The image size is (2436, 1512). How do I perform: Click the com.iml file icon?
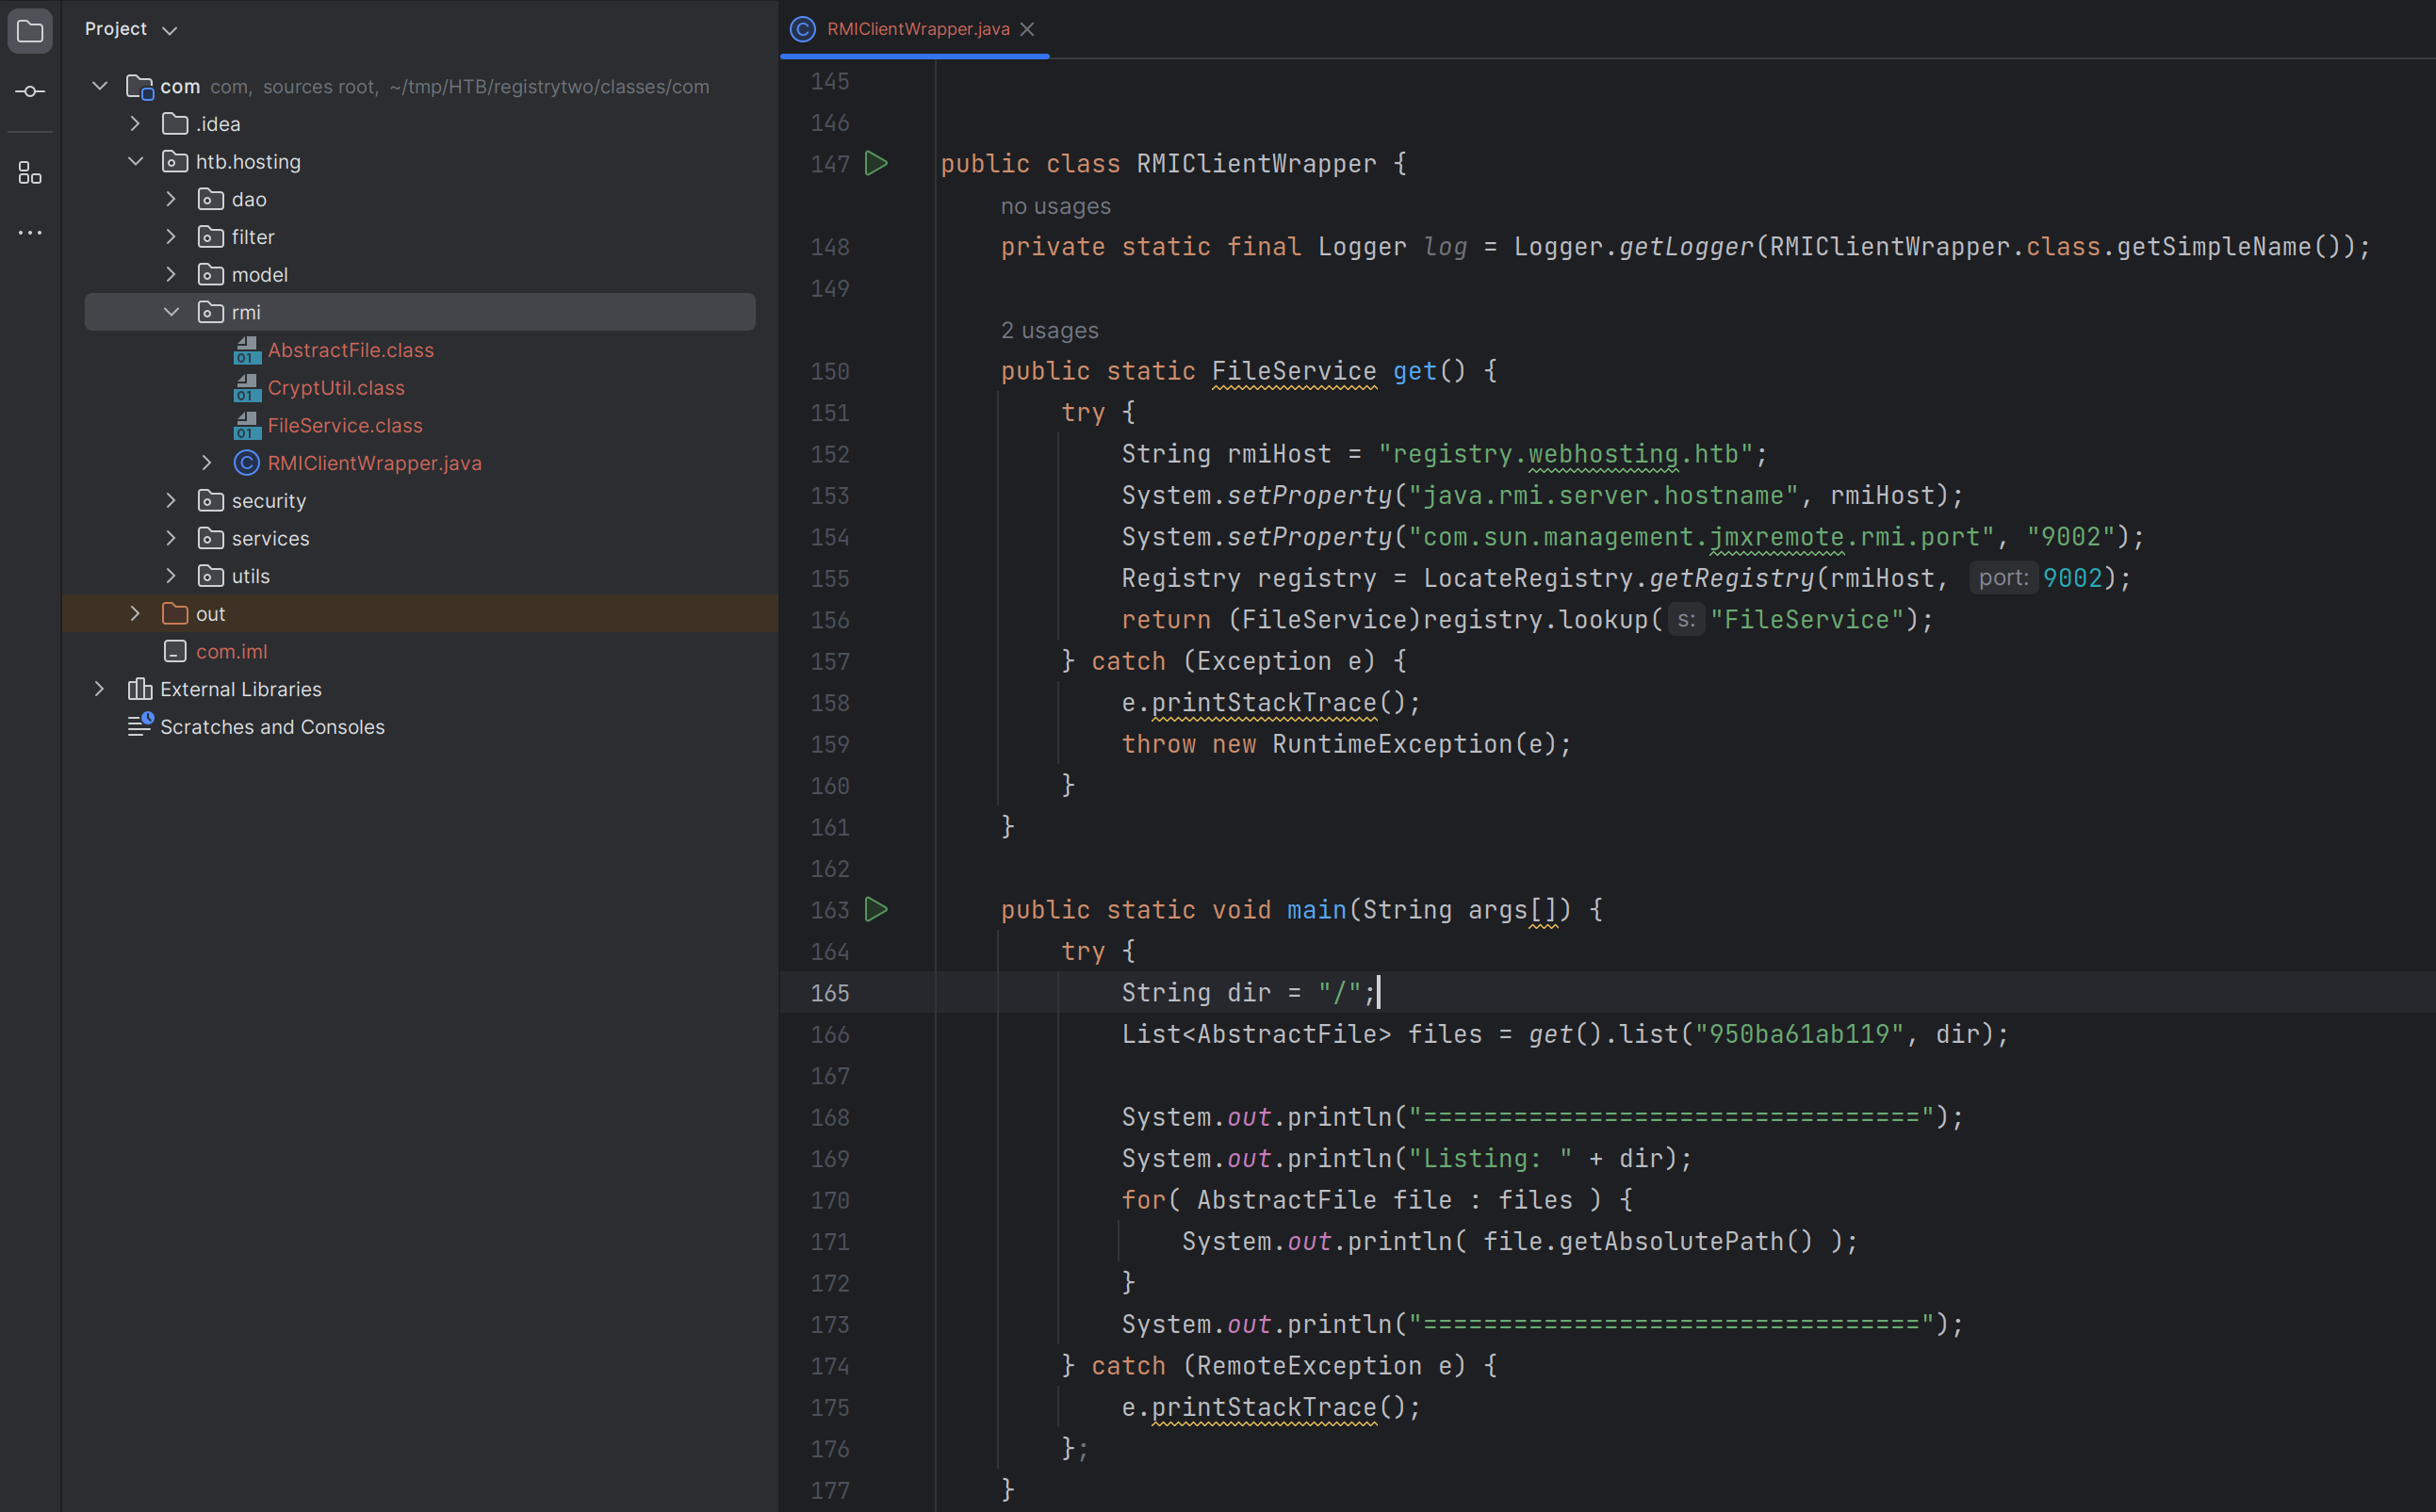click(175, 651)
